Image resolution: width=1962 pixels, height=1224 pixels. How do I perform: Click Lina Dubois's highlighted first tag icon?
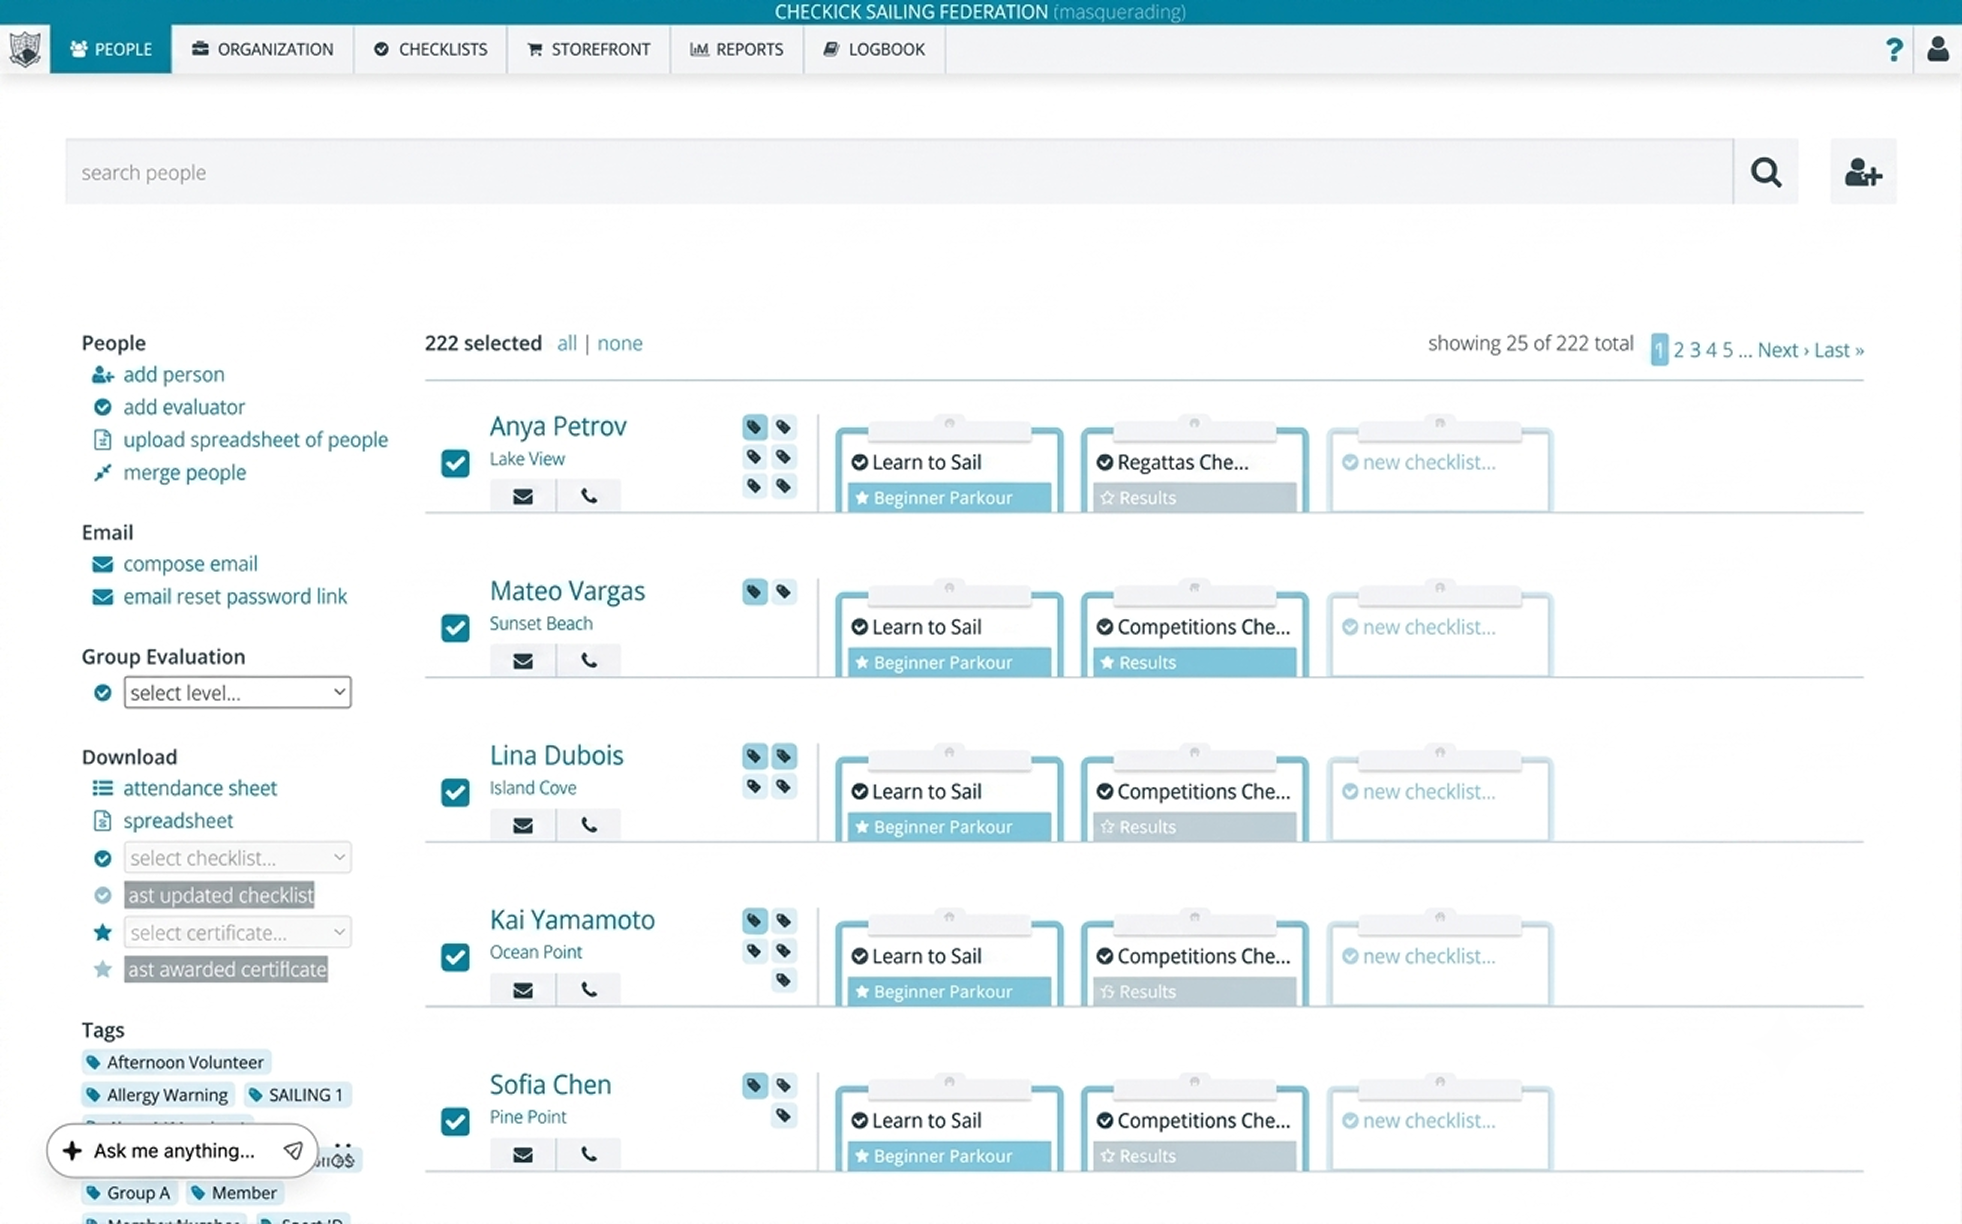click(x=754, y=756)
